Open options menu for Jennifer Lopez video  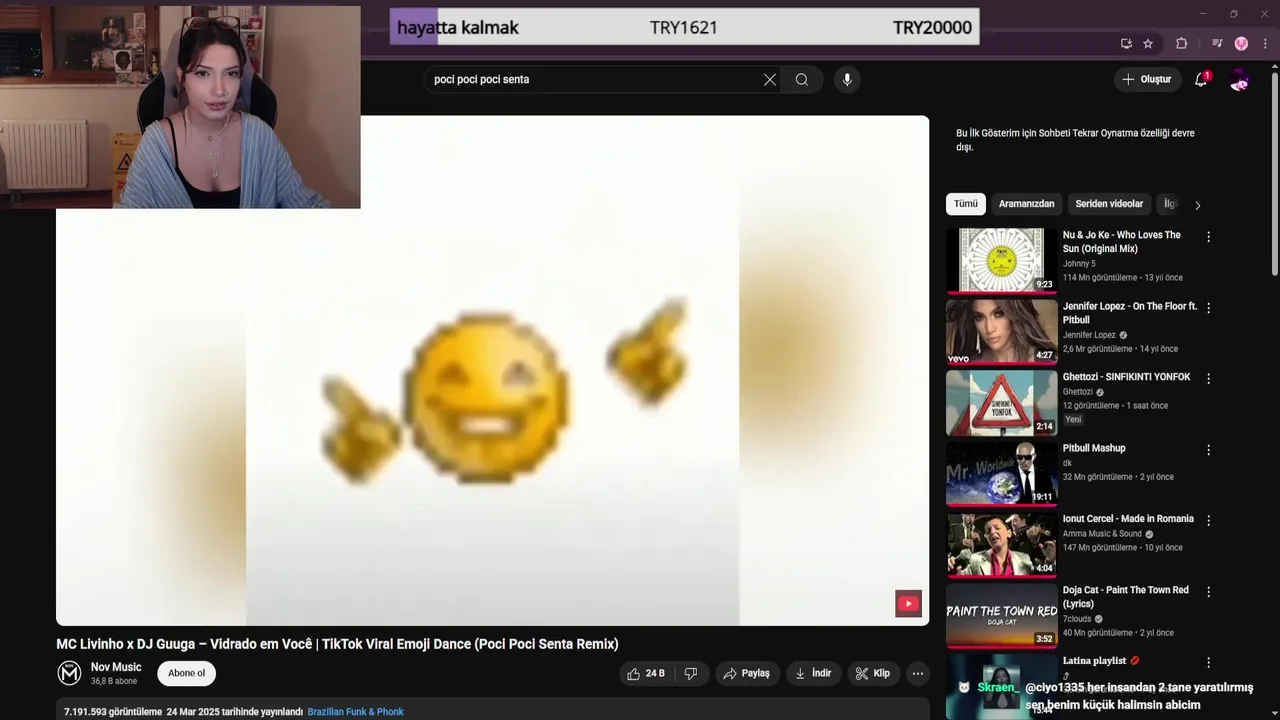pyautogui.click(x=1208, y=308)
